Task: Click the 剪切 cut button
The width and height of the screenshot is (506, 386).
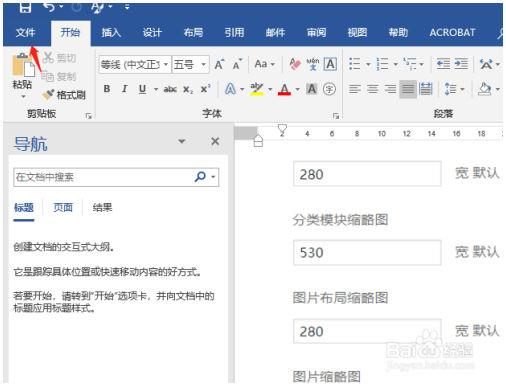Action: coord(60,58)
